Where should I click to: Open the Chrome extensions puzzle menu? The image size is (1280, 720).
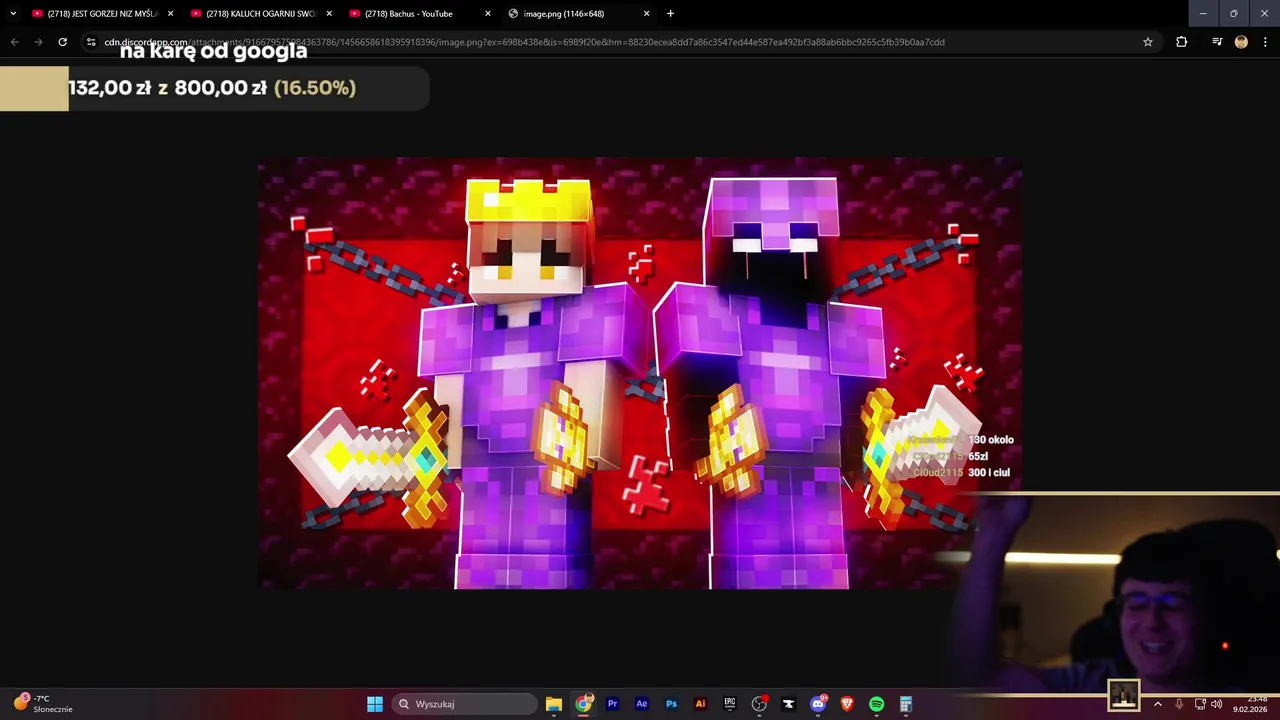pyautogui.click(x=1182, y=42)
